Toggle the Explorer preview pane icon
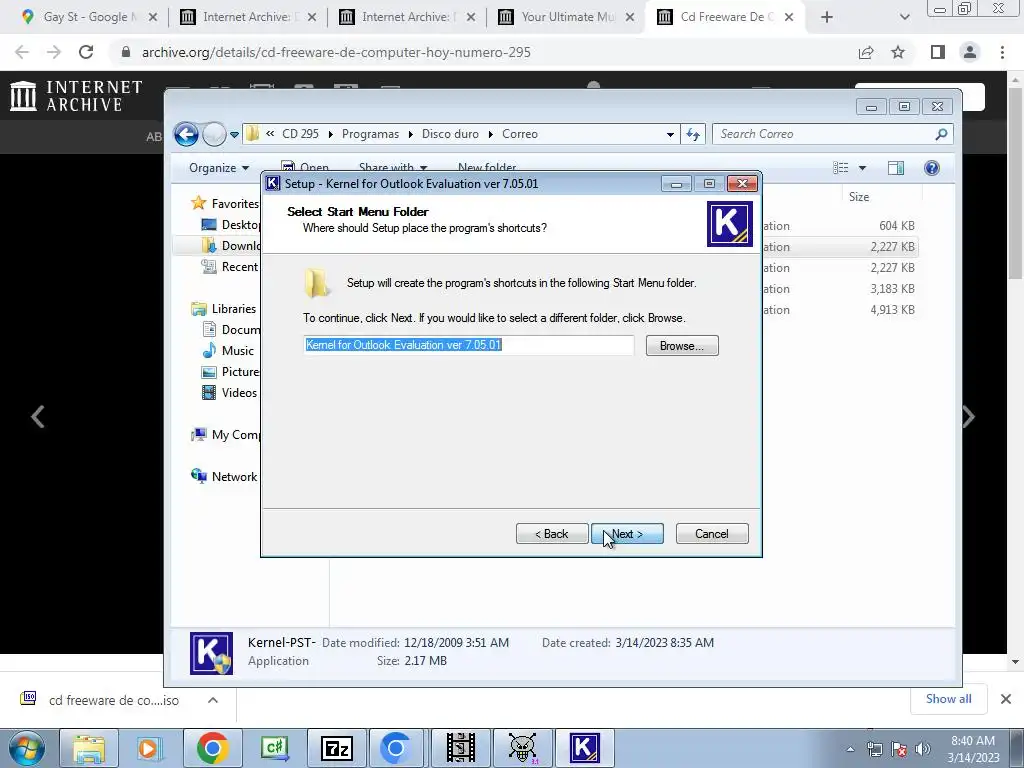This screenshot has width=1024, height=768. click(x=896, y=168)
